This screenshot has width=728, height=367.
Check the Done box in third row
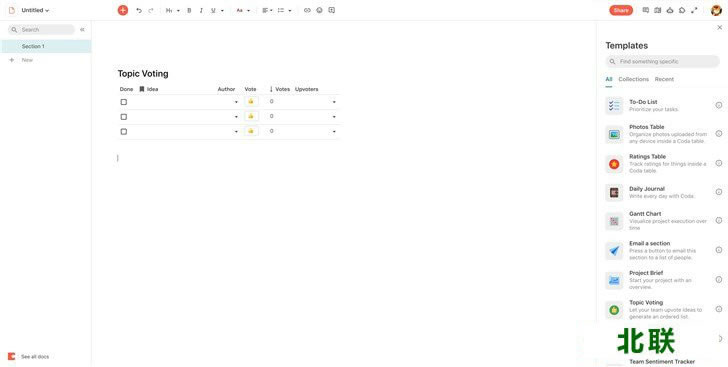coord(124,131)
